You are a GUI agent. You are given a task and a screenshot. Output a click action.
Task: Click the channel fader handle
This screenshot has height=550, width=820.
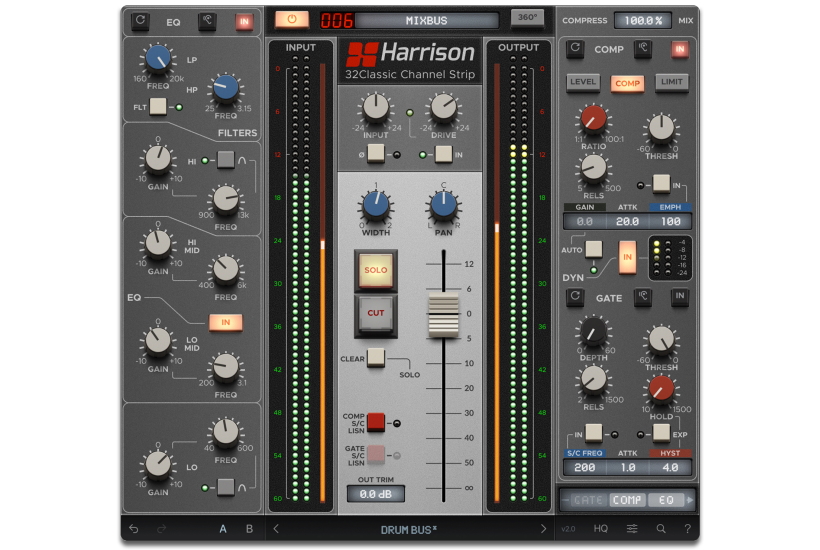(x=443, y=314)
